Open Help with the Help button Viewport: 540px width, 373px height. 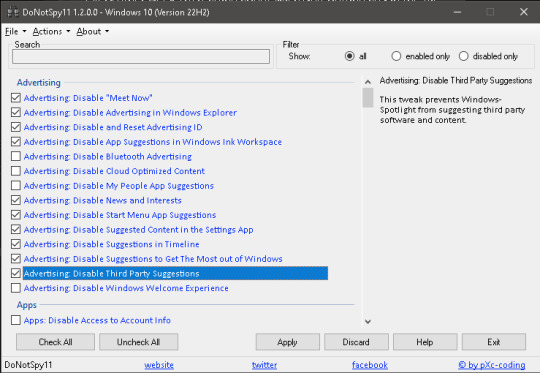click(425, 342)
